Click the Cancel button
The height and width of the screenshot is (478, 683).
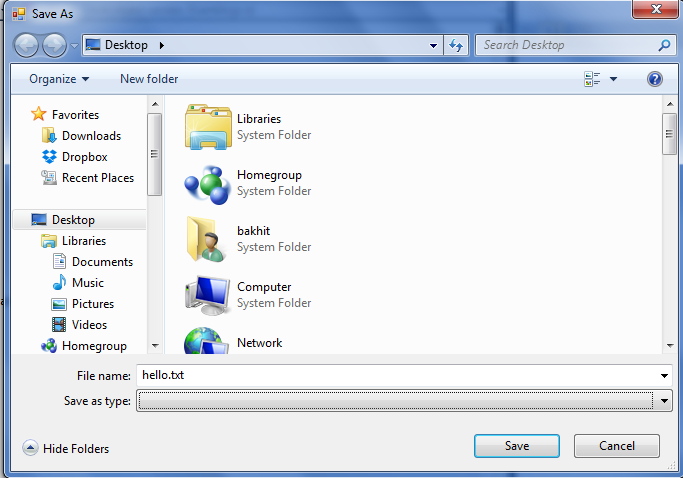click(616, 446)
